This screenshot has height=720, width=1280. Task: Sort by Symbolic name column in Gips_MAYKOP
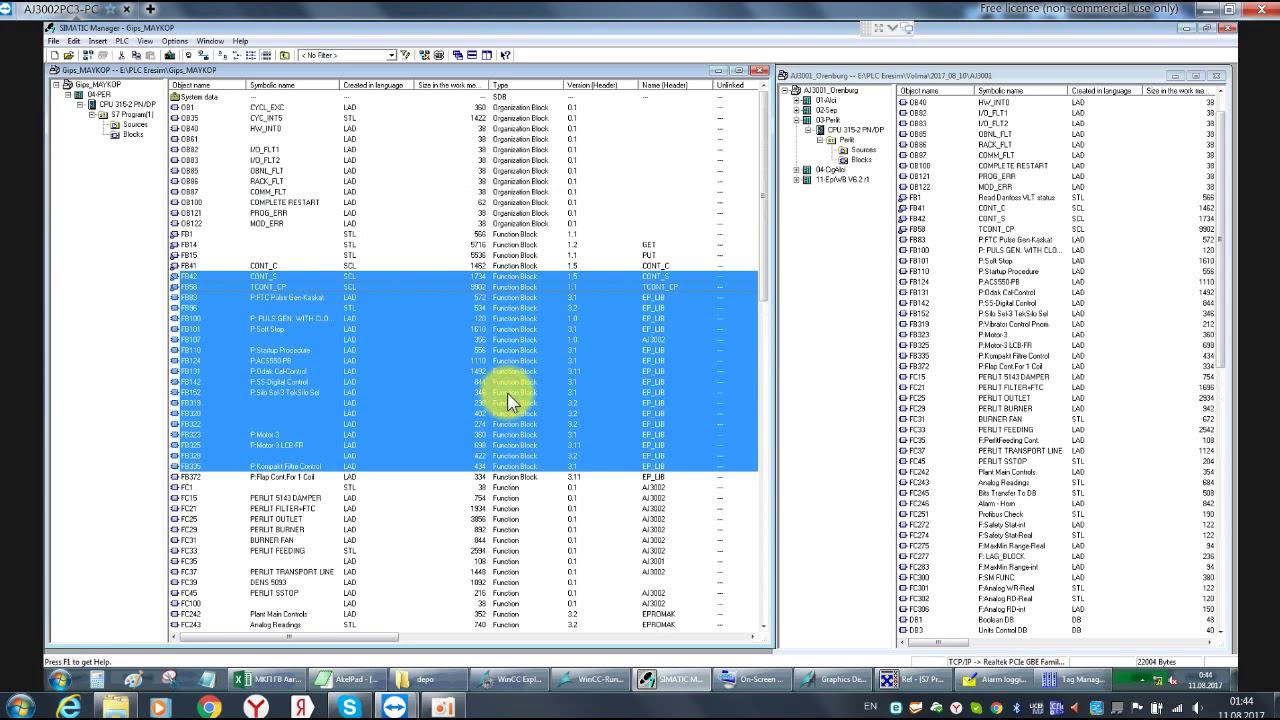(x=294, y=85)
